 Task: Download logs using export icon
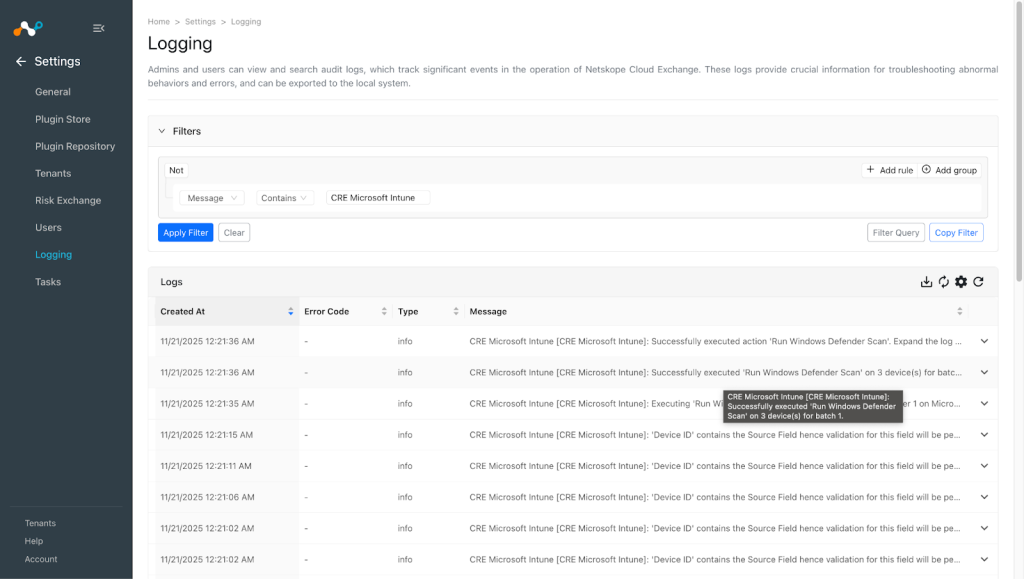click(x=926, y=282)
